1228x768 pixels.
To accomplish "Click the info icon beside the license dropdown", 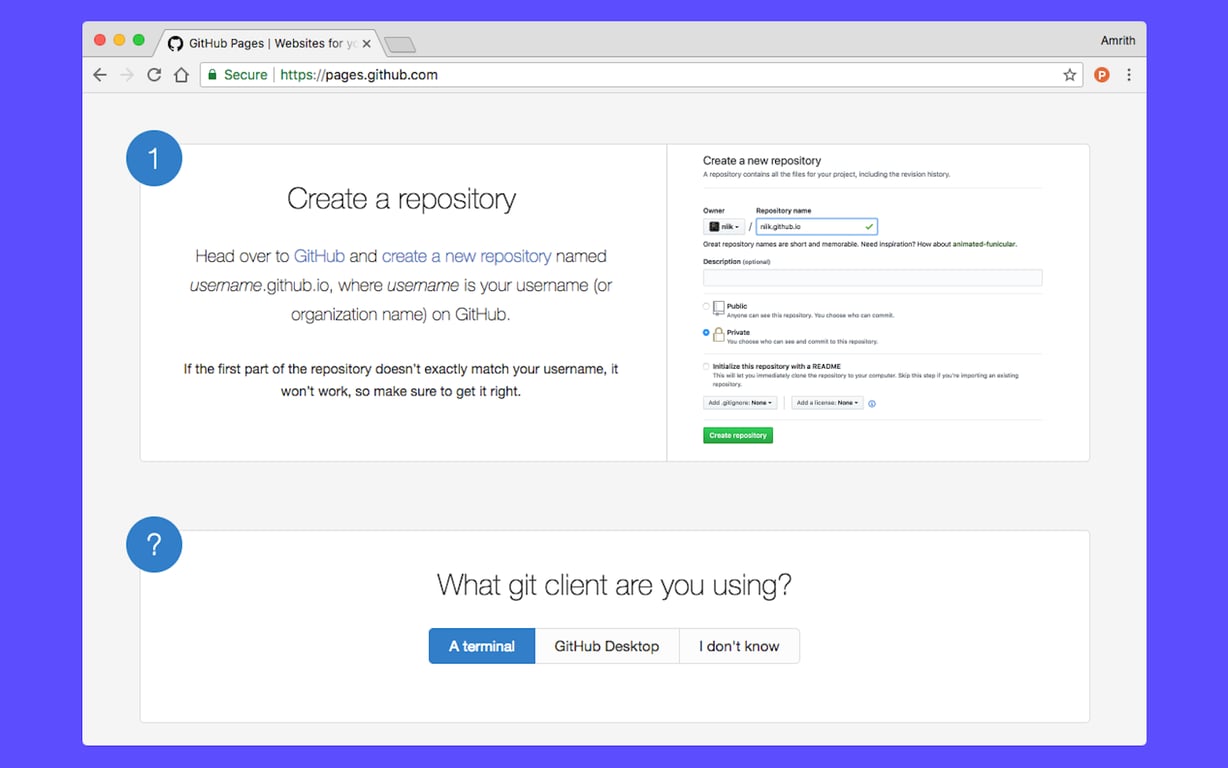I will pyautogui.click(x=873, y=403).
